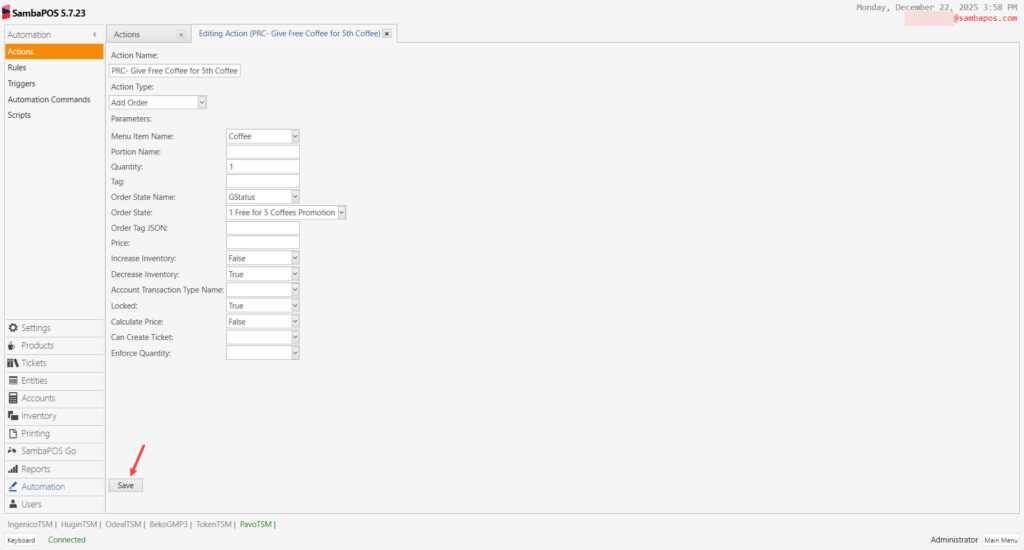Image resolution: width=1024 pixels, height=550 pixels.
Task: Open Products section via its icon
Action: coord(13,346)
